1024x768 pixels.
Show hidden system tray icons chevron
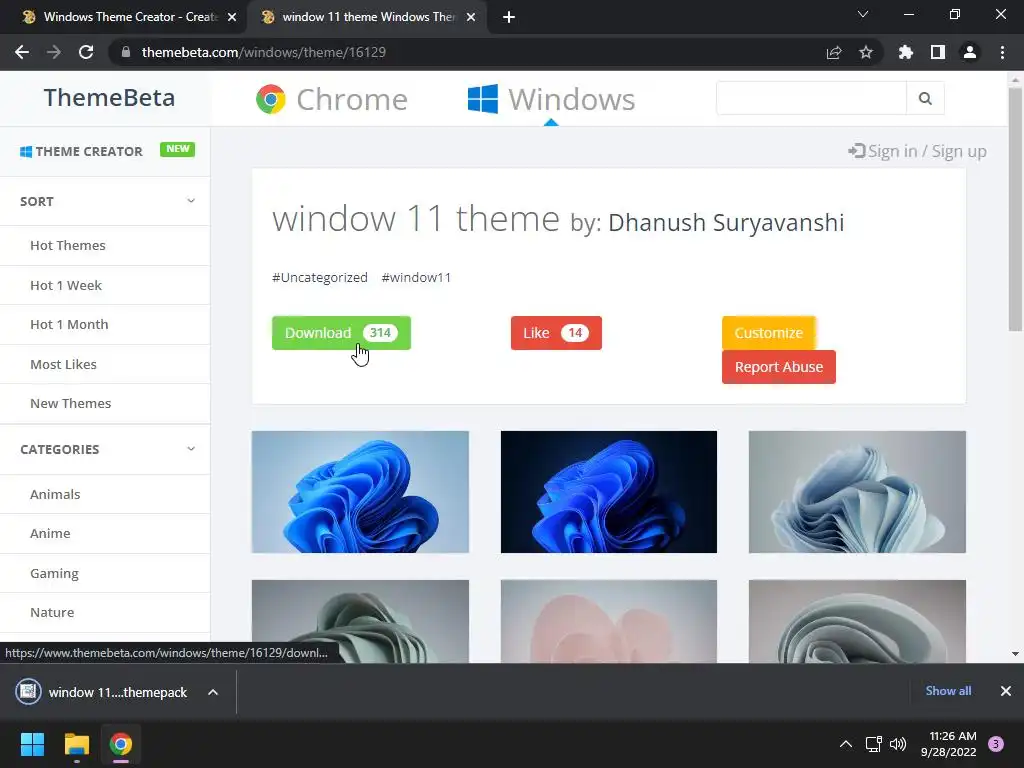[846, 744]
